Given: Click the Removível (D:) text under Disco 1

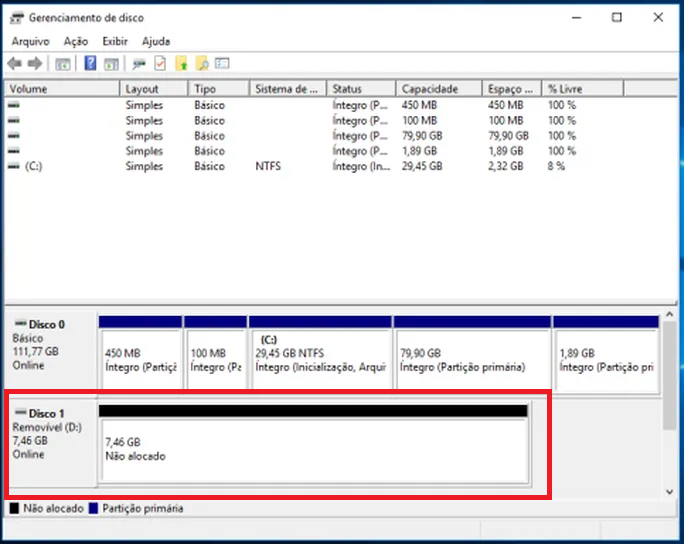Looking at the screenshot, I should pos(47,427).
